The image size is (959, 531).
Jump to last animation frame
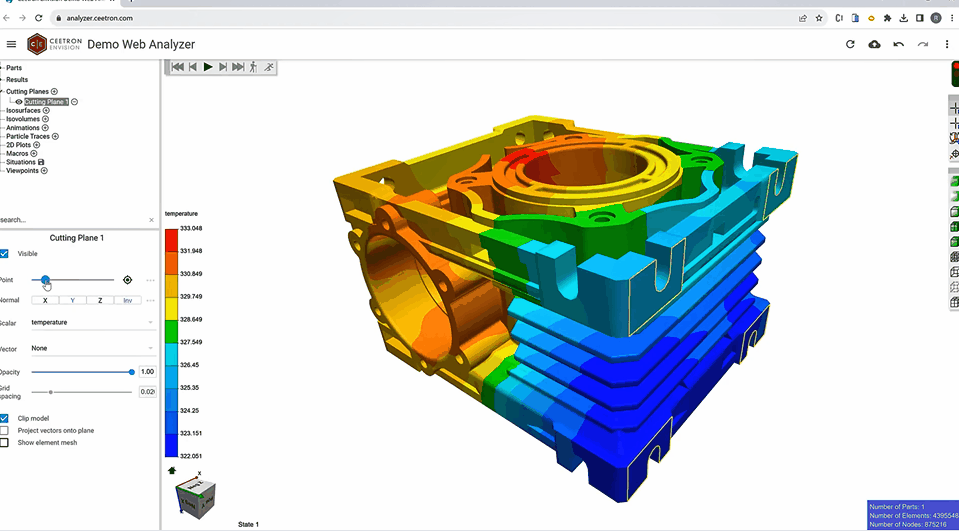click(x=238, y=67)
